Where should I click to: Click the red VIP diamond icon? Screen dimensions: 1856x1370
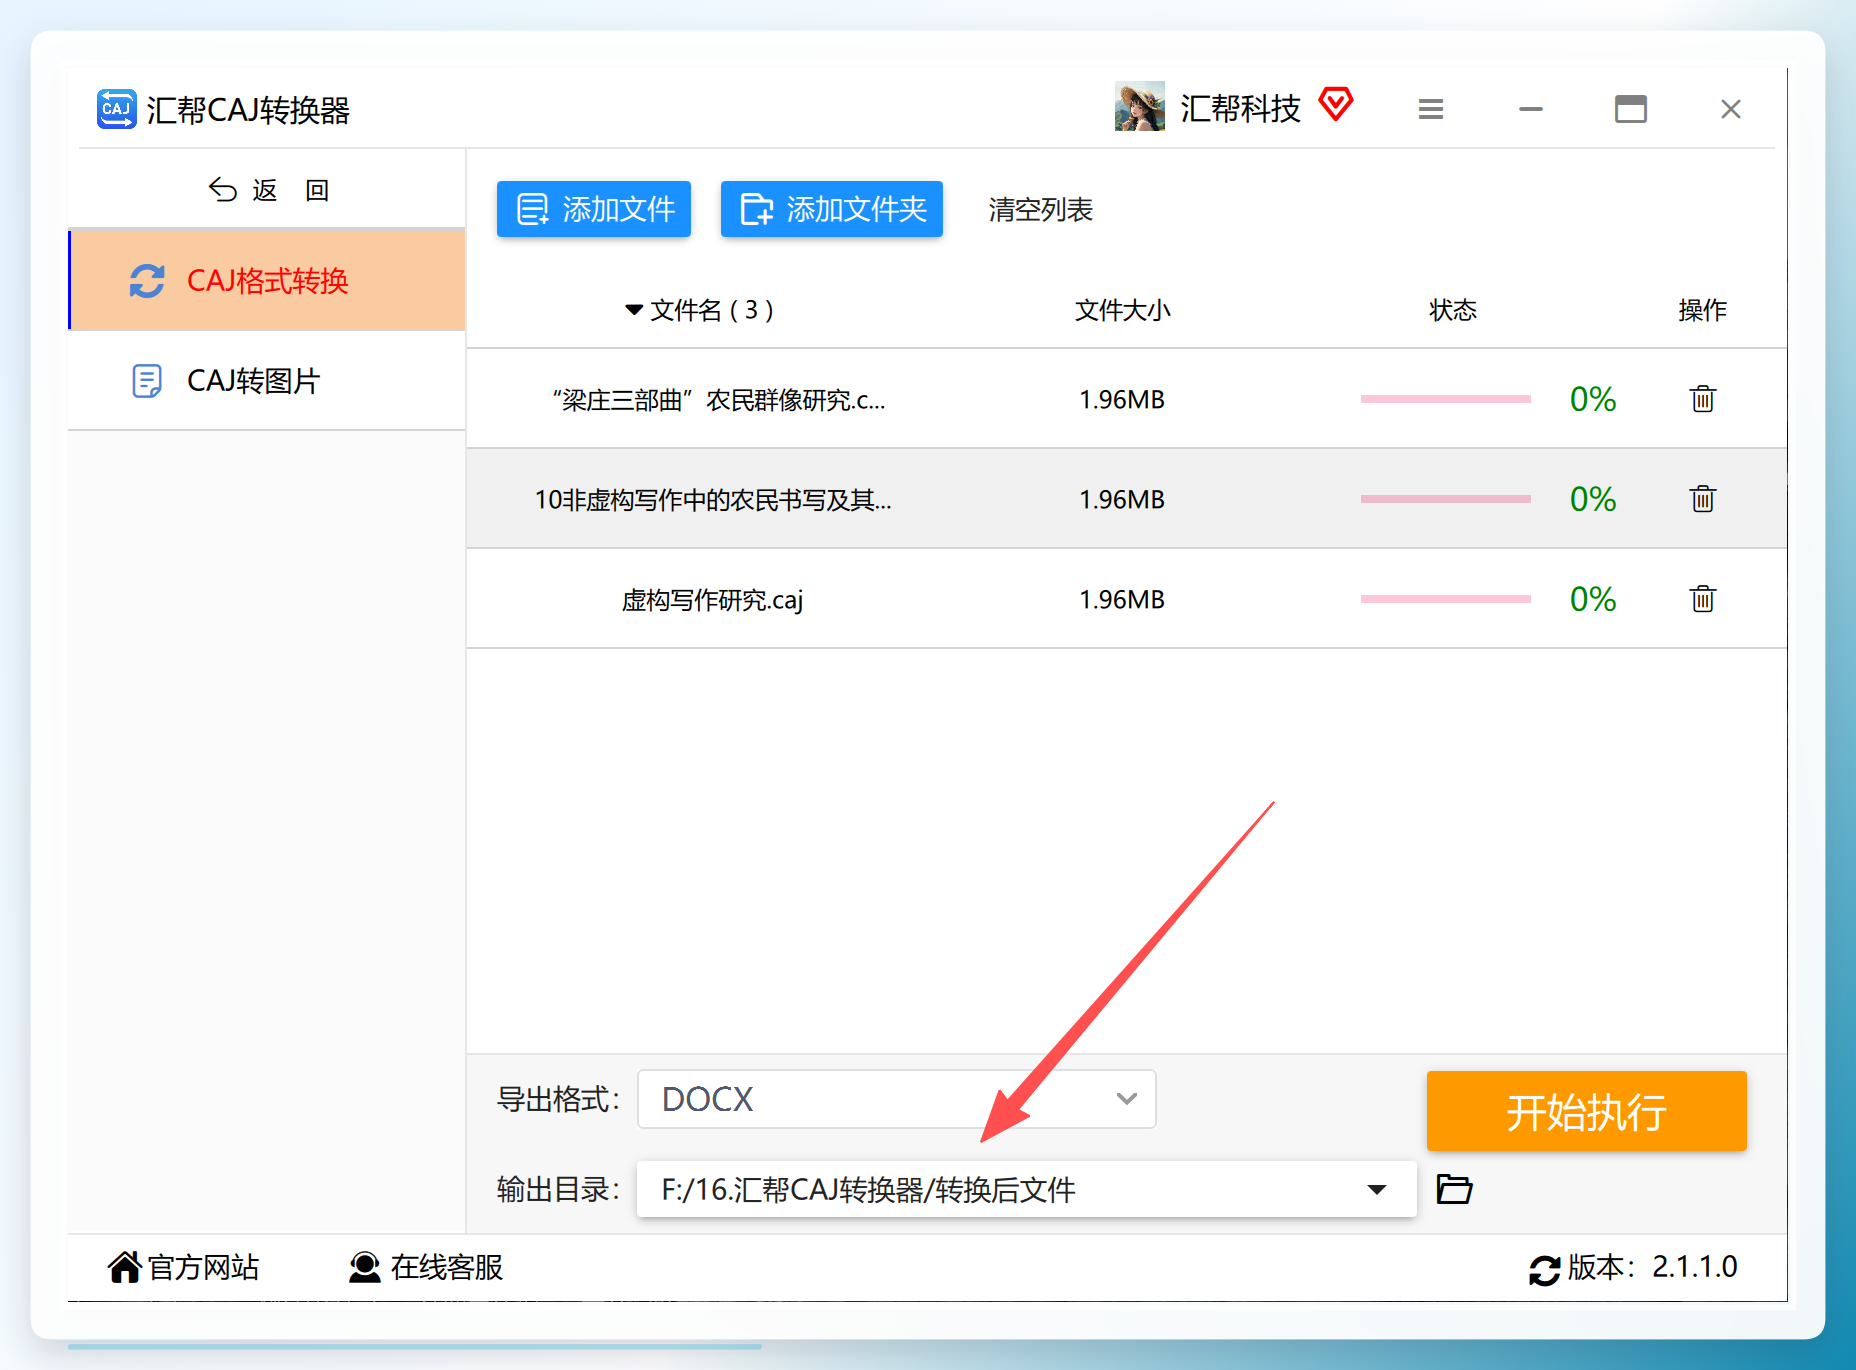1336,104
